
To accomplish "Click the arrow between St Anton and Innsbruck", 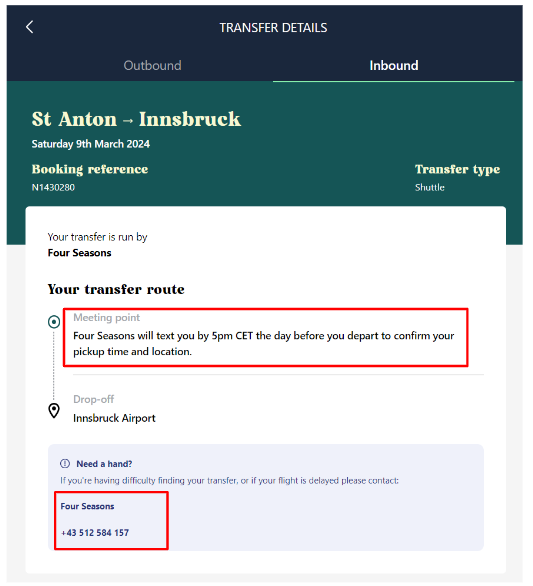I will click(128, 121).
